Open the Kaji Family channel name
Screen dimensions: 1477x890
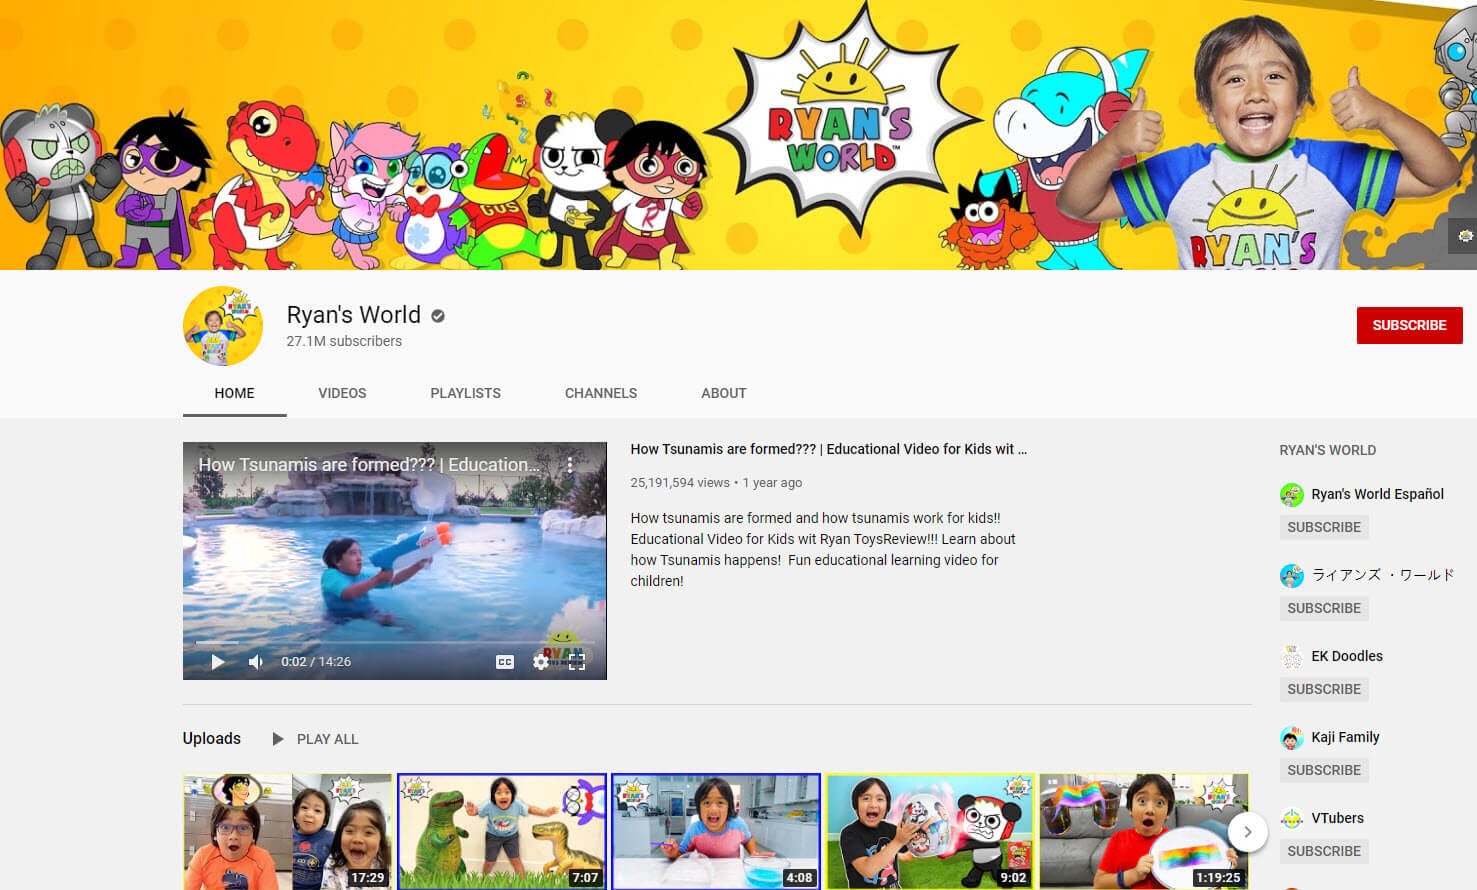tap(1345, 737)
